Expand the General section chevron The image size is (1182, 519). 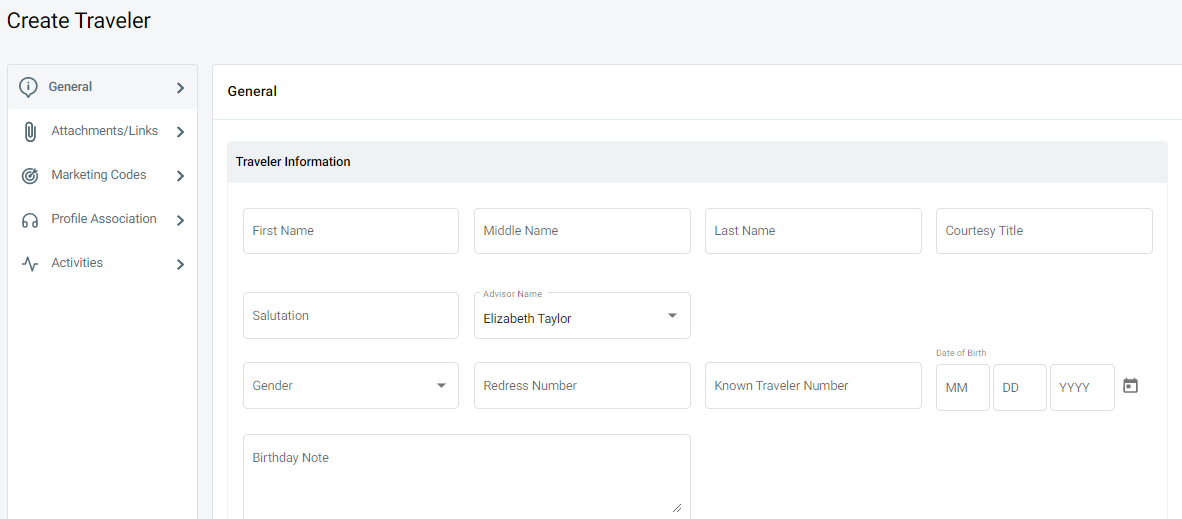coord(180,88)
